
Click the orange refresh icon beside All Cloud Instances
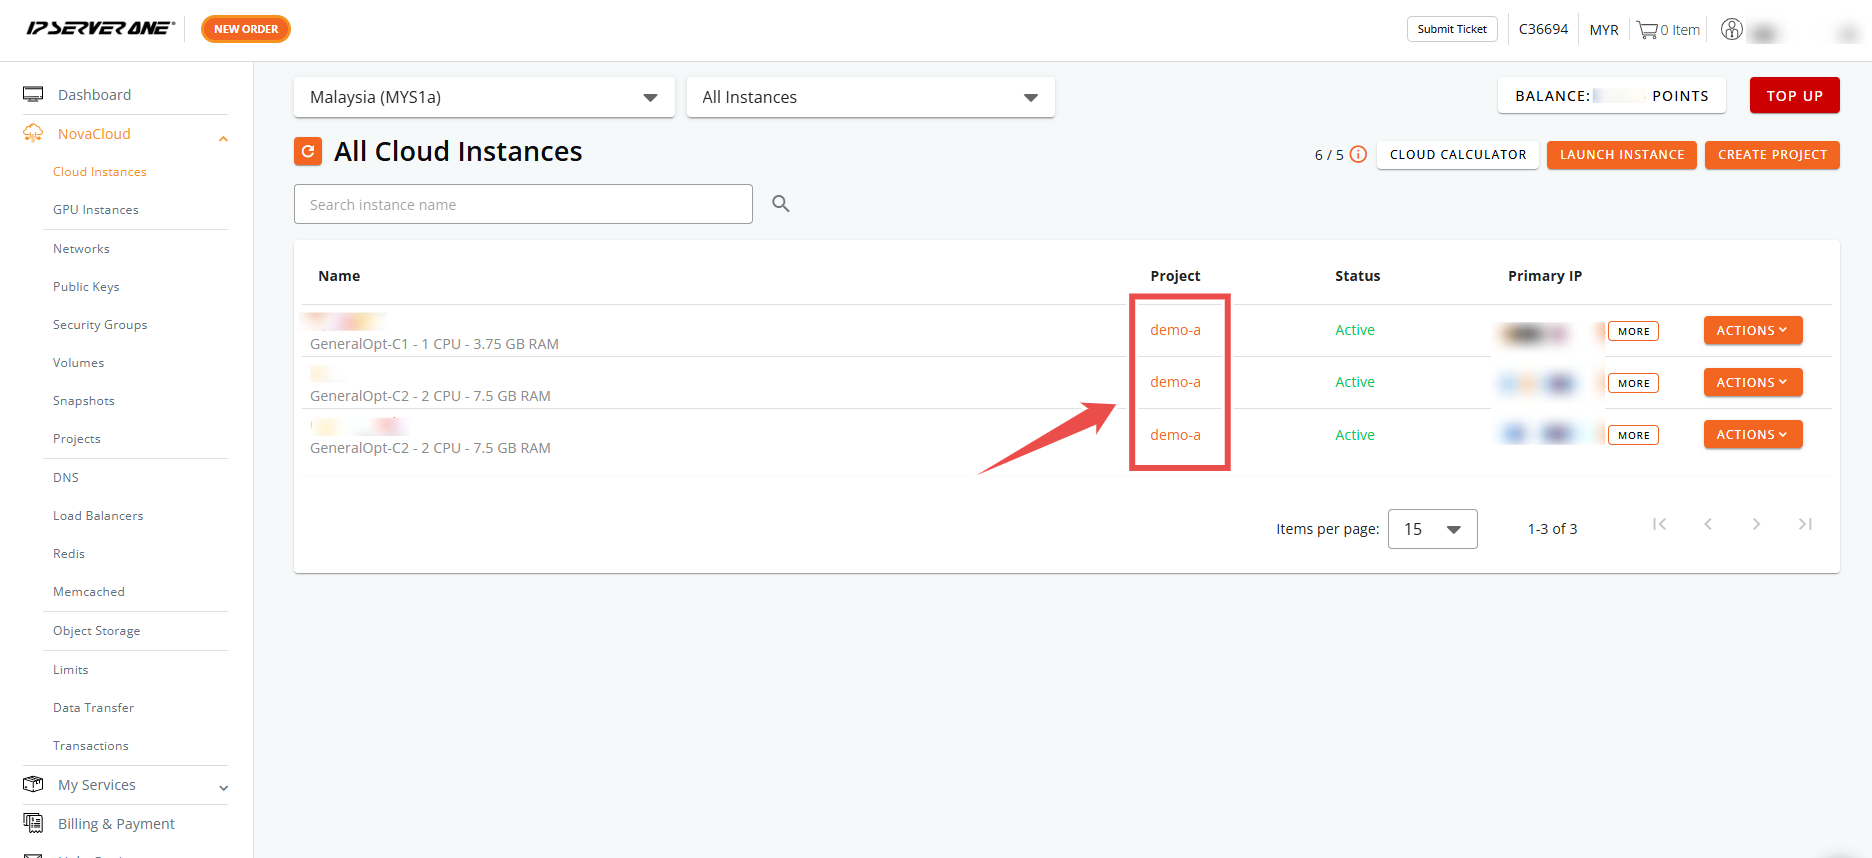pos(308,151)
